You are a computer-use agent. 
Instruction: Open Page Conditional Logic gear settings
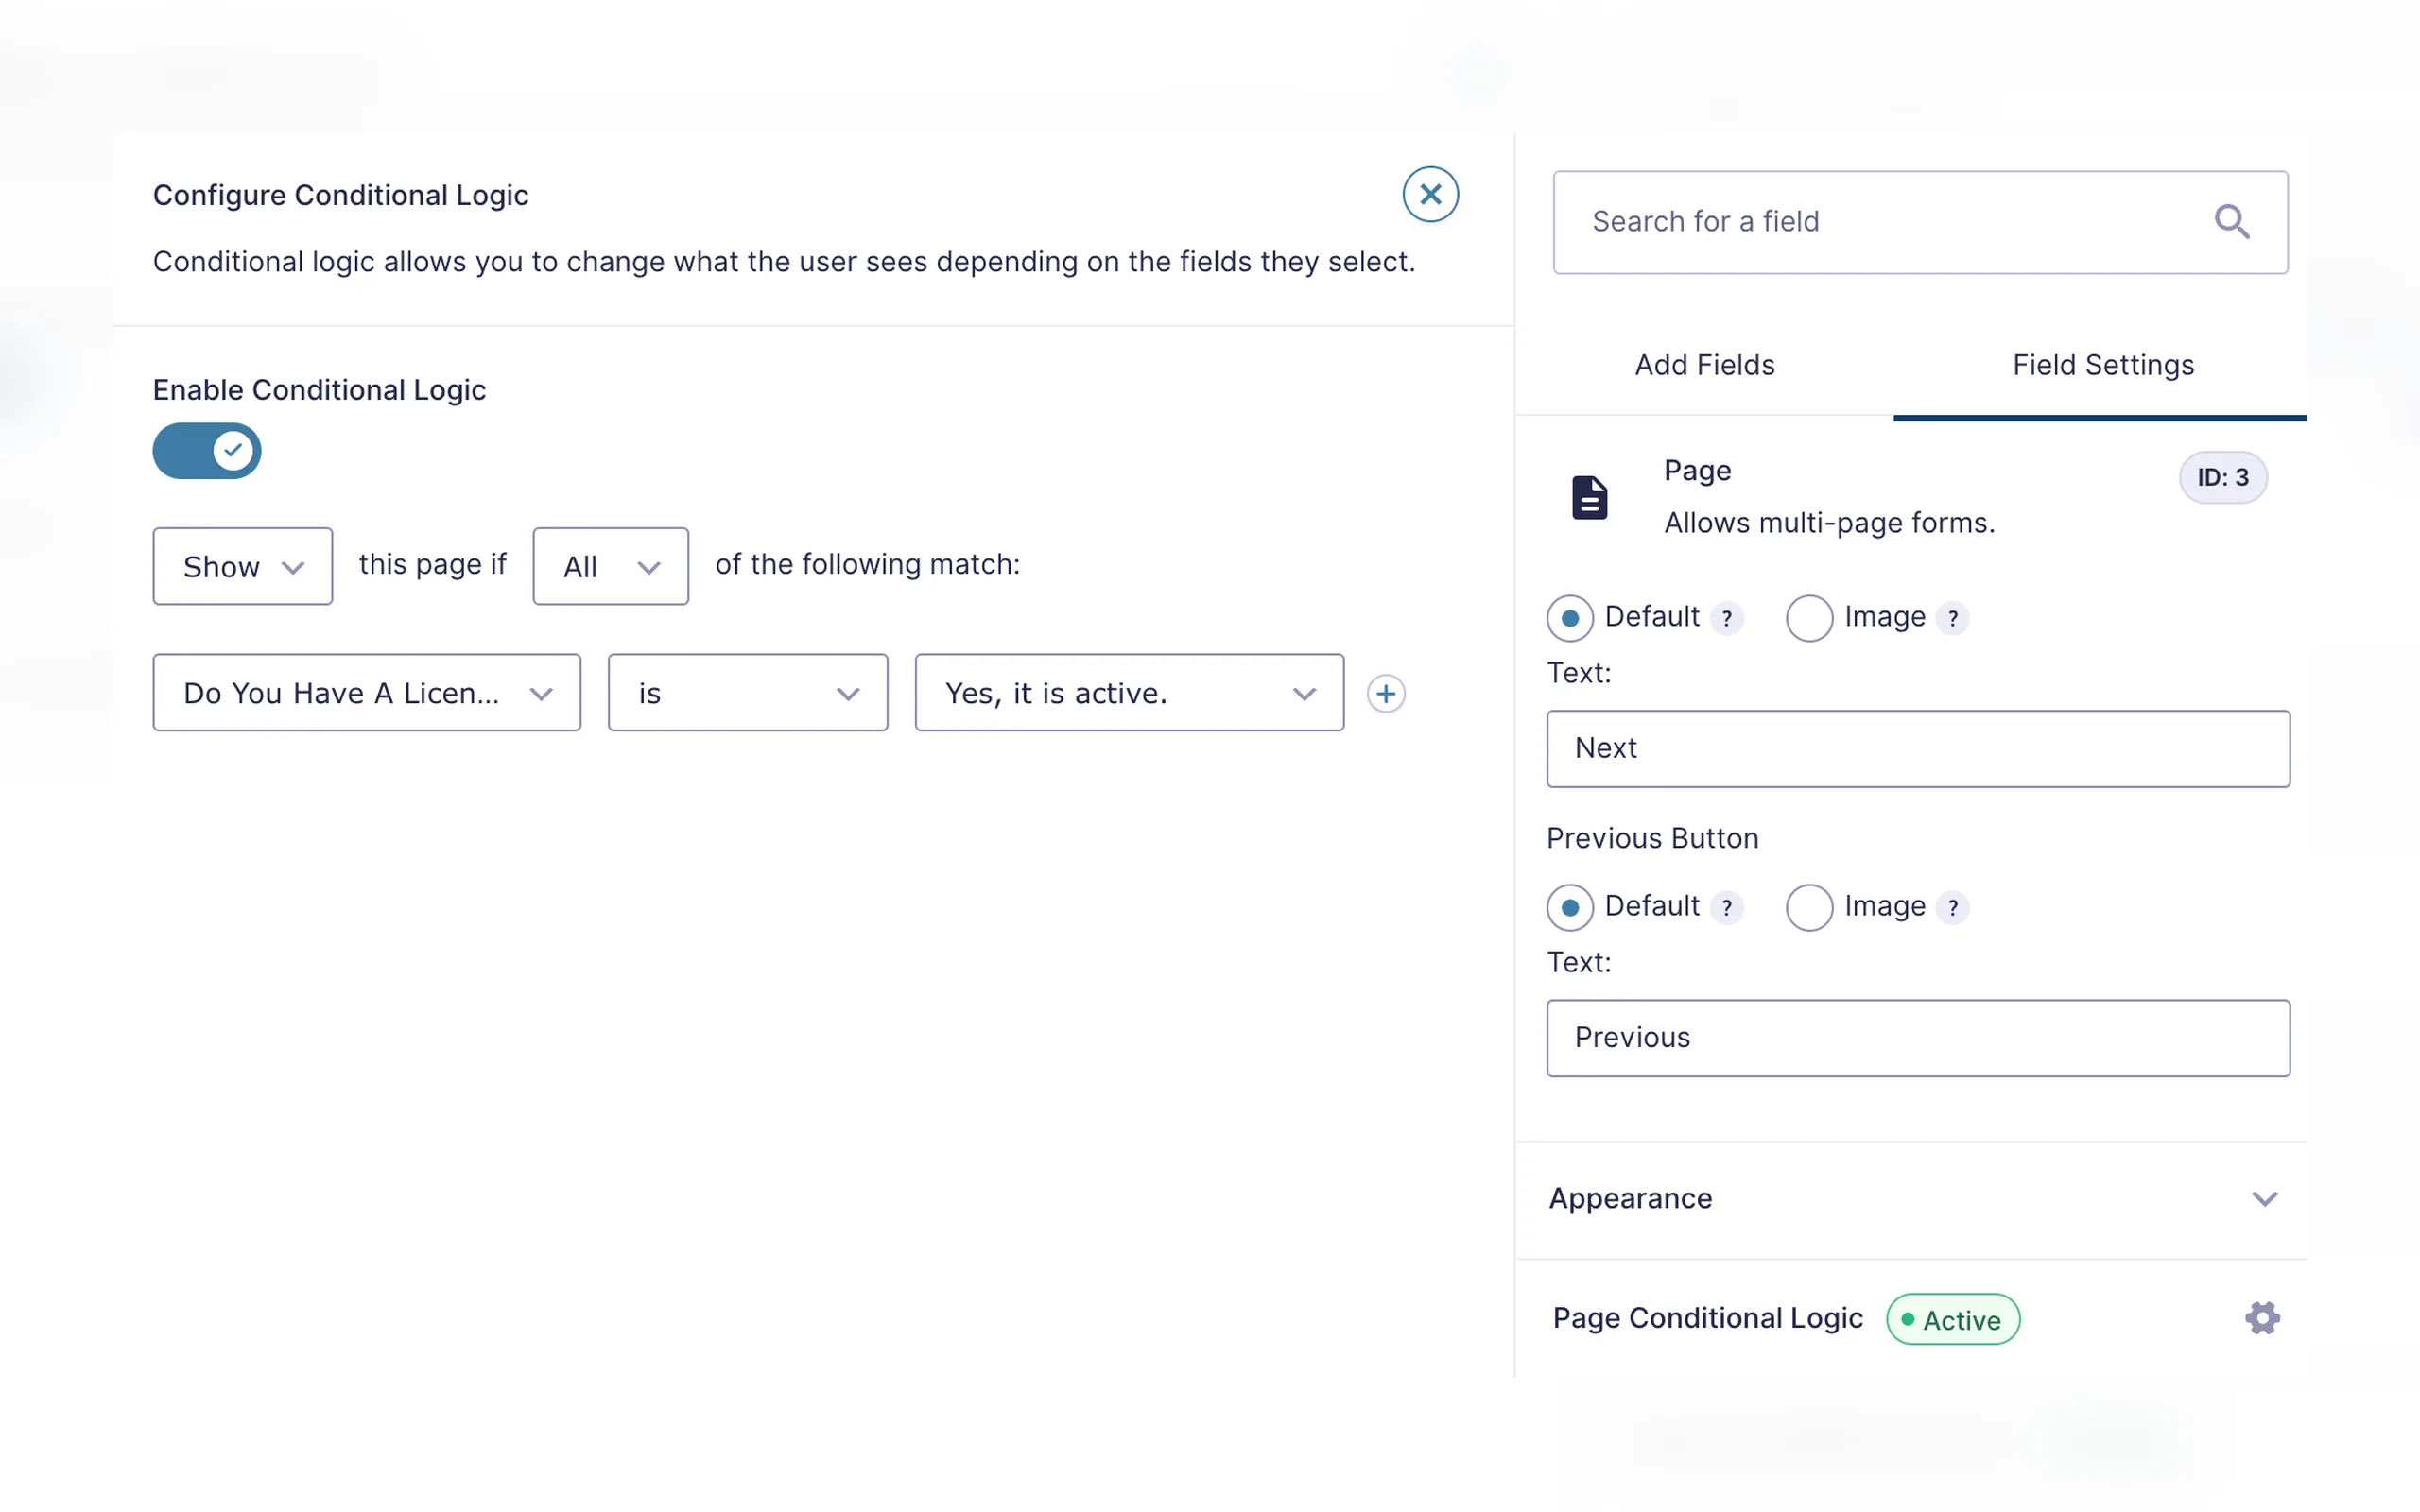point(2262,1318)
